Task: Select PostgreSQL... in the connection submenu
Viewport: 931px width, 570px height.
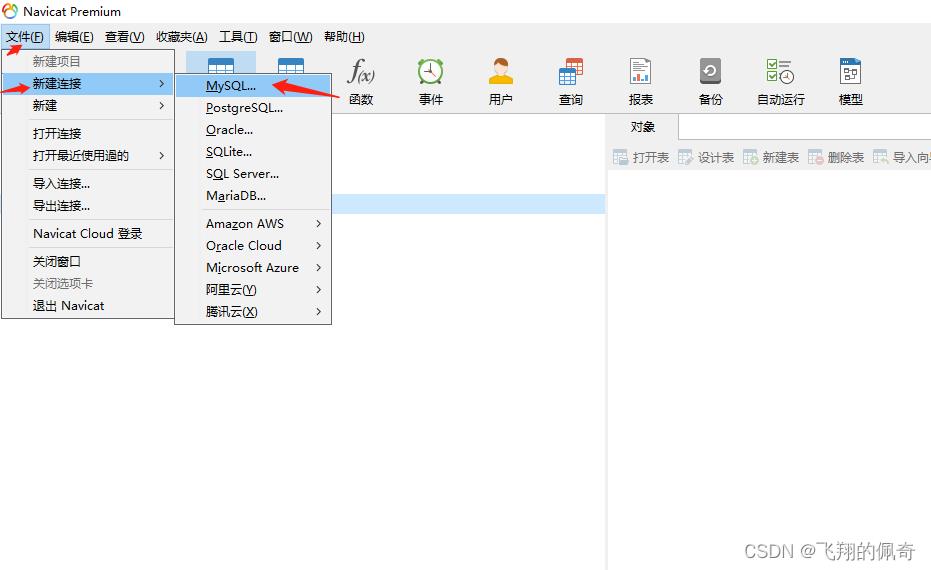Action: coord(244,108)
